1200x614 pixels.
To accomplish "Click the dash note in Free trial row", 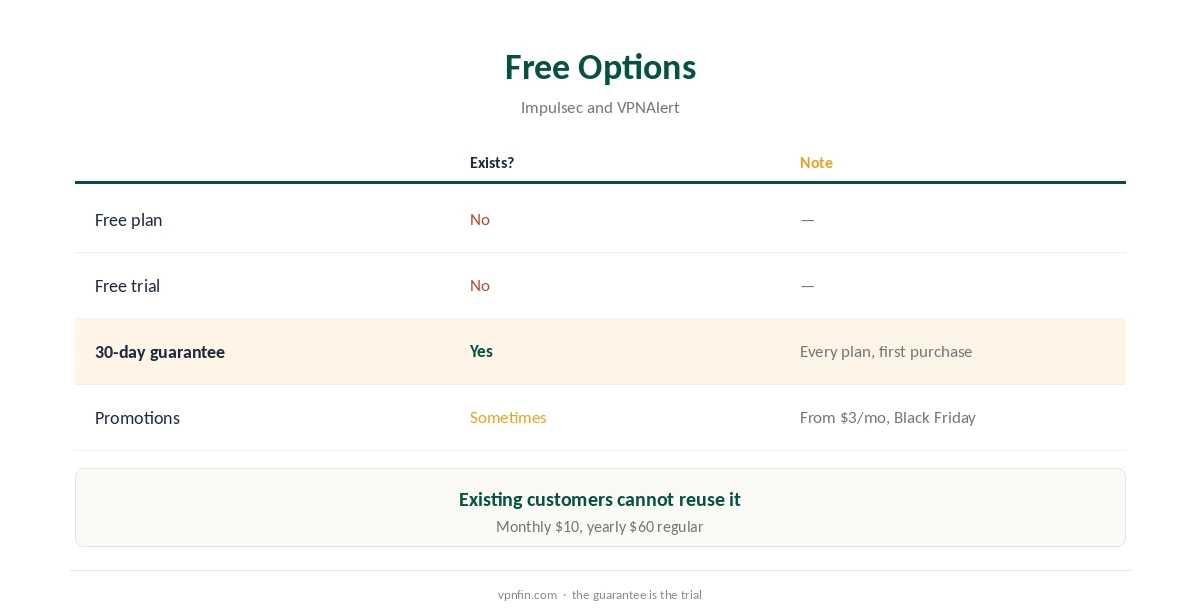I will [x=807, y=286].
